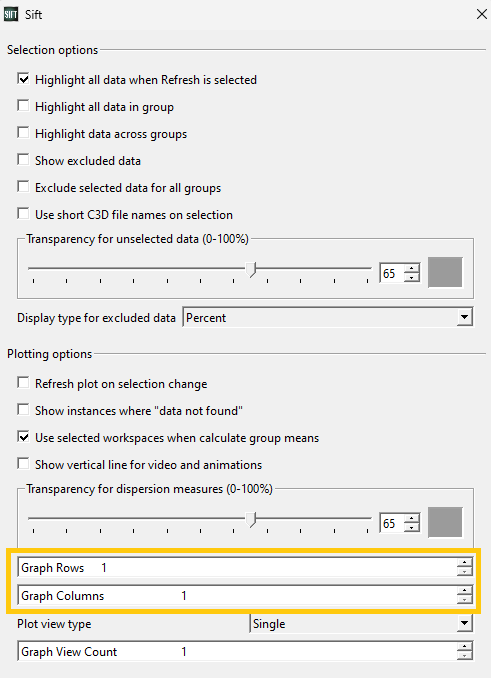Lower dispersion measures transparency spinner value
This screenshot has height=678, width=491.
(x=412, y=528)
